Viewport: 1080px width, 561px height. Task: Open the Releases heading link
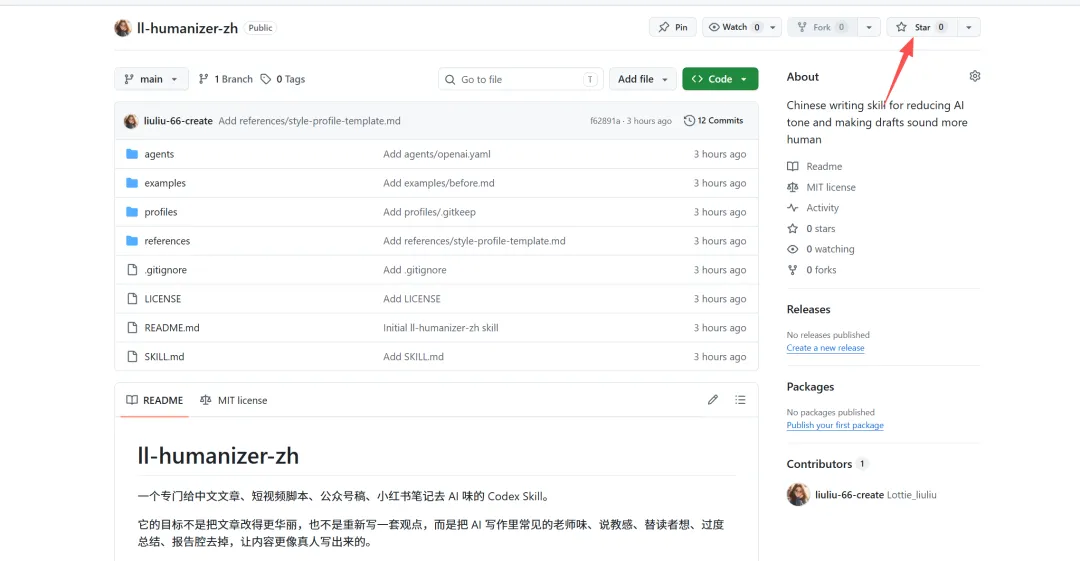tap(809, 309)
